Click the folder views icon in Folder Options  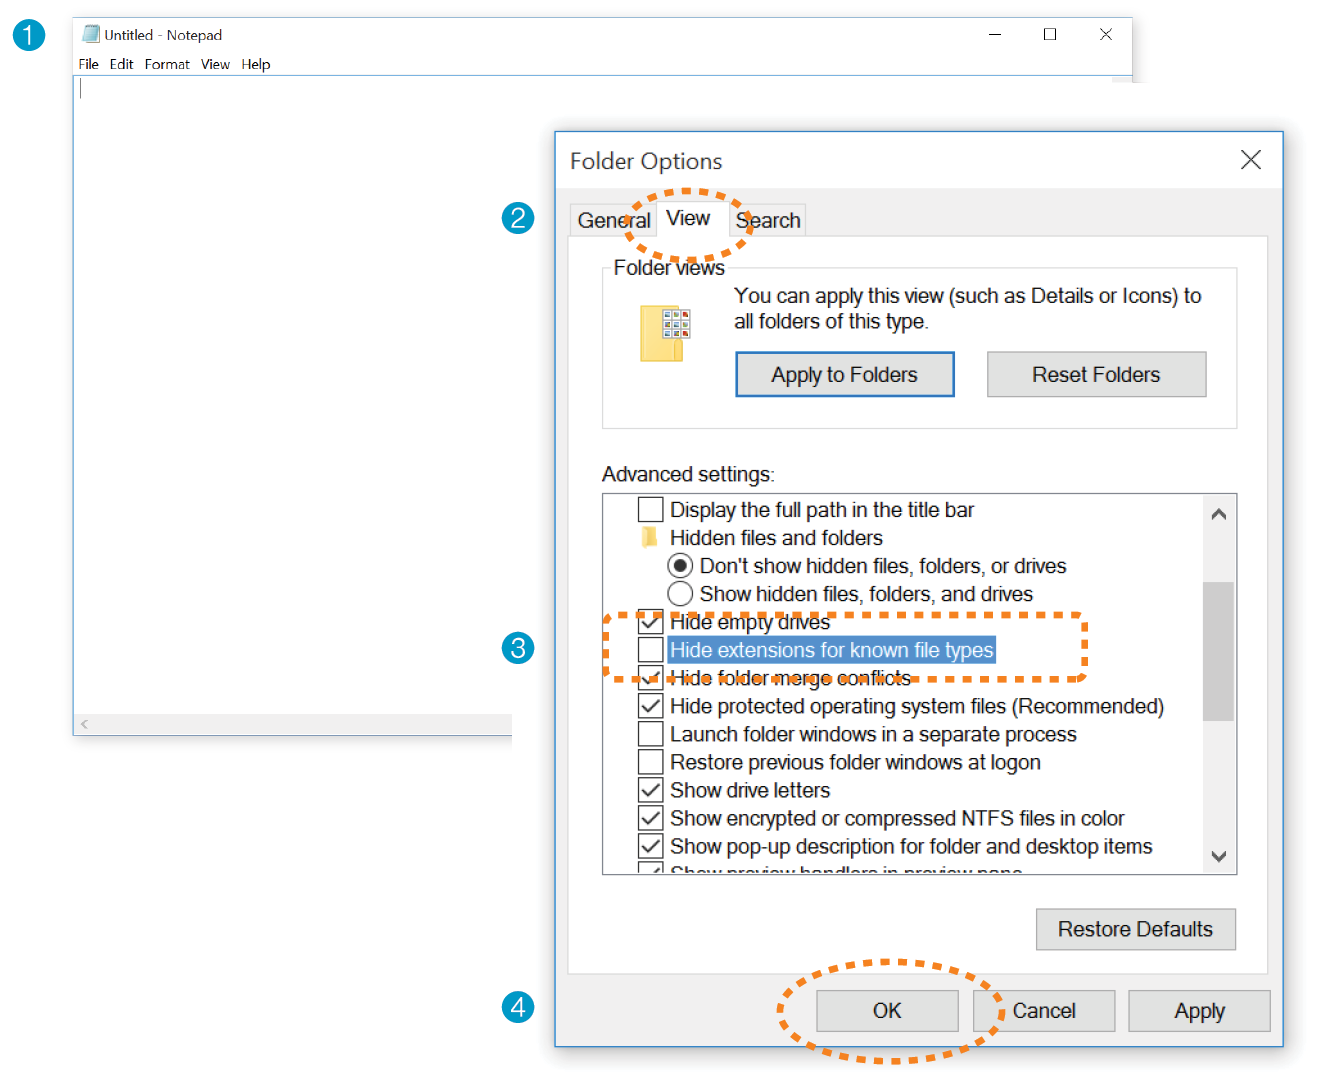665,333
